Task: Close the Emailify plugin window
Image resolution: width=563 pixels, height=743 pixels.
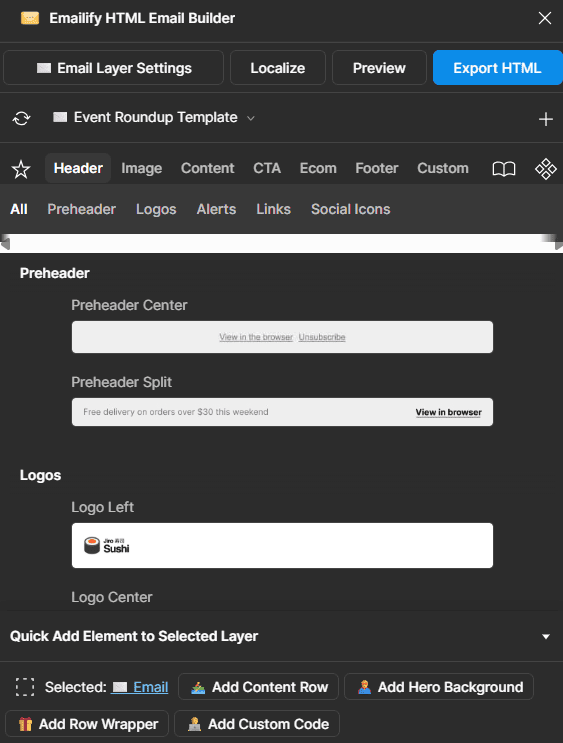Action: [545, 18]
